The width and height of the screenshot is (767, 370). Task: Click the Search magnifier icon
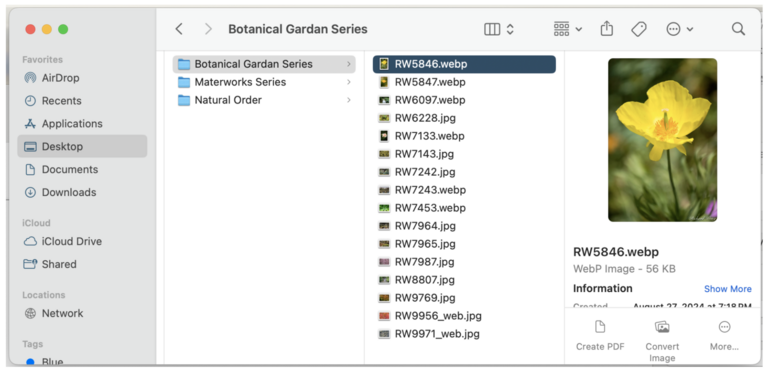tap(738, 29)
